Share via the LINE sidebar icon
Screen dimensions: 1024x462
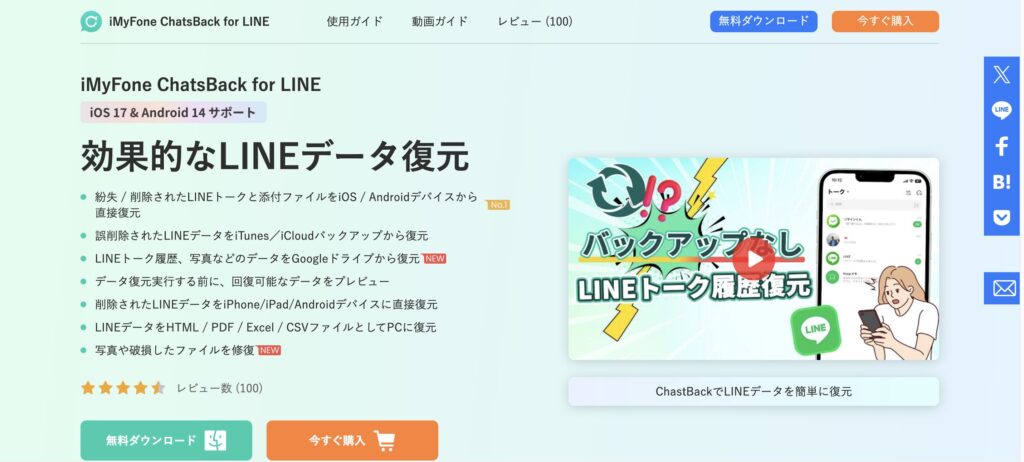pos(1001,110)
